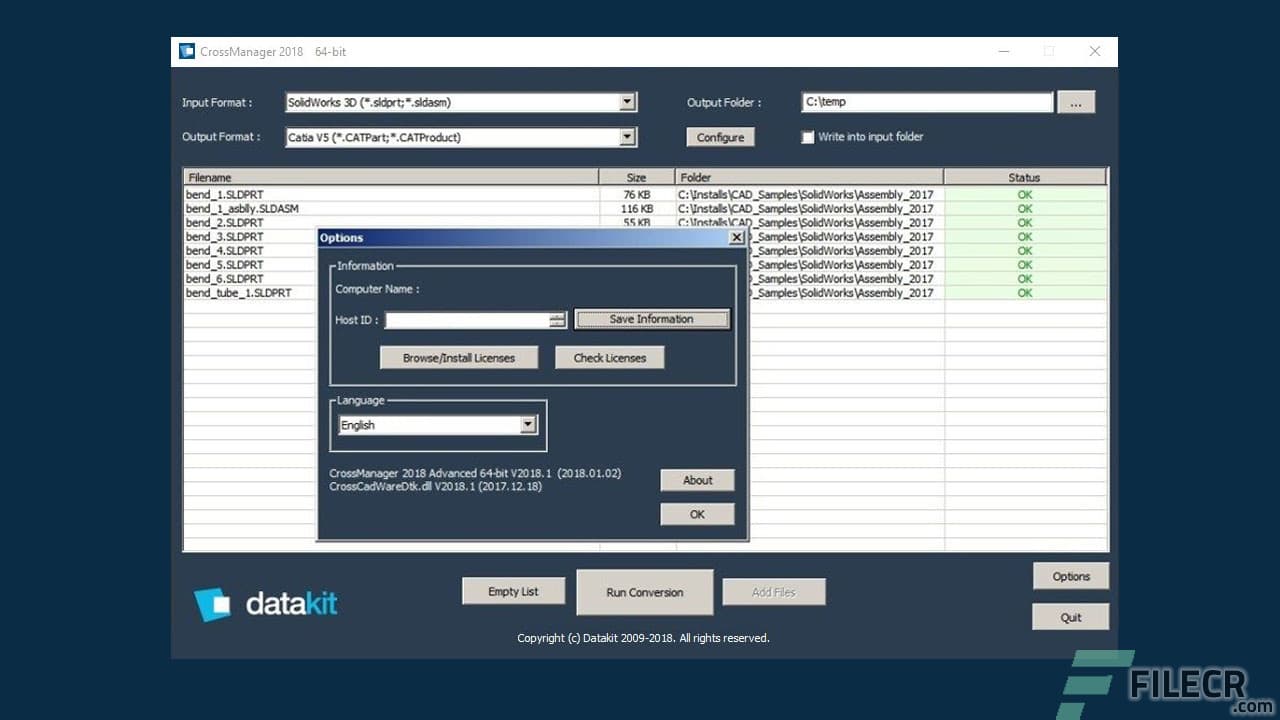Click Empty List to clear files
The height and width of the screenshot is (720, 1280).
point(513,591)
